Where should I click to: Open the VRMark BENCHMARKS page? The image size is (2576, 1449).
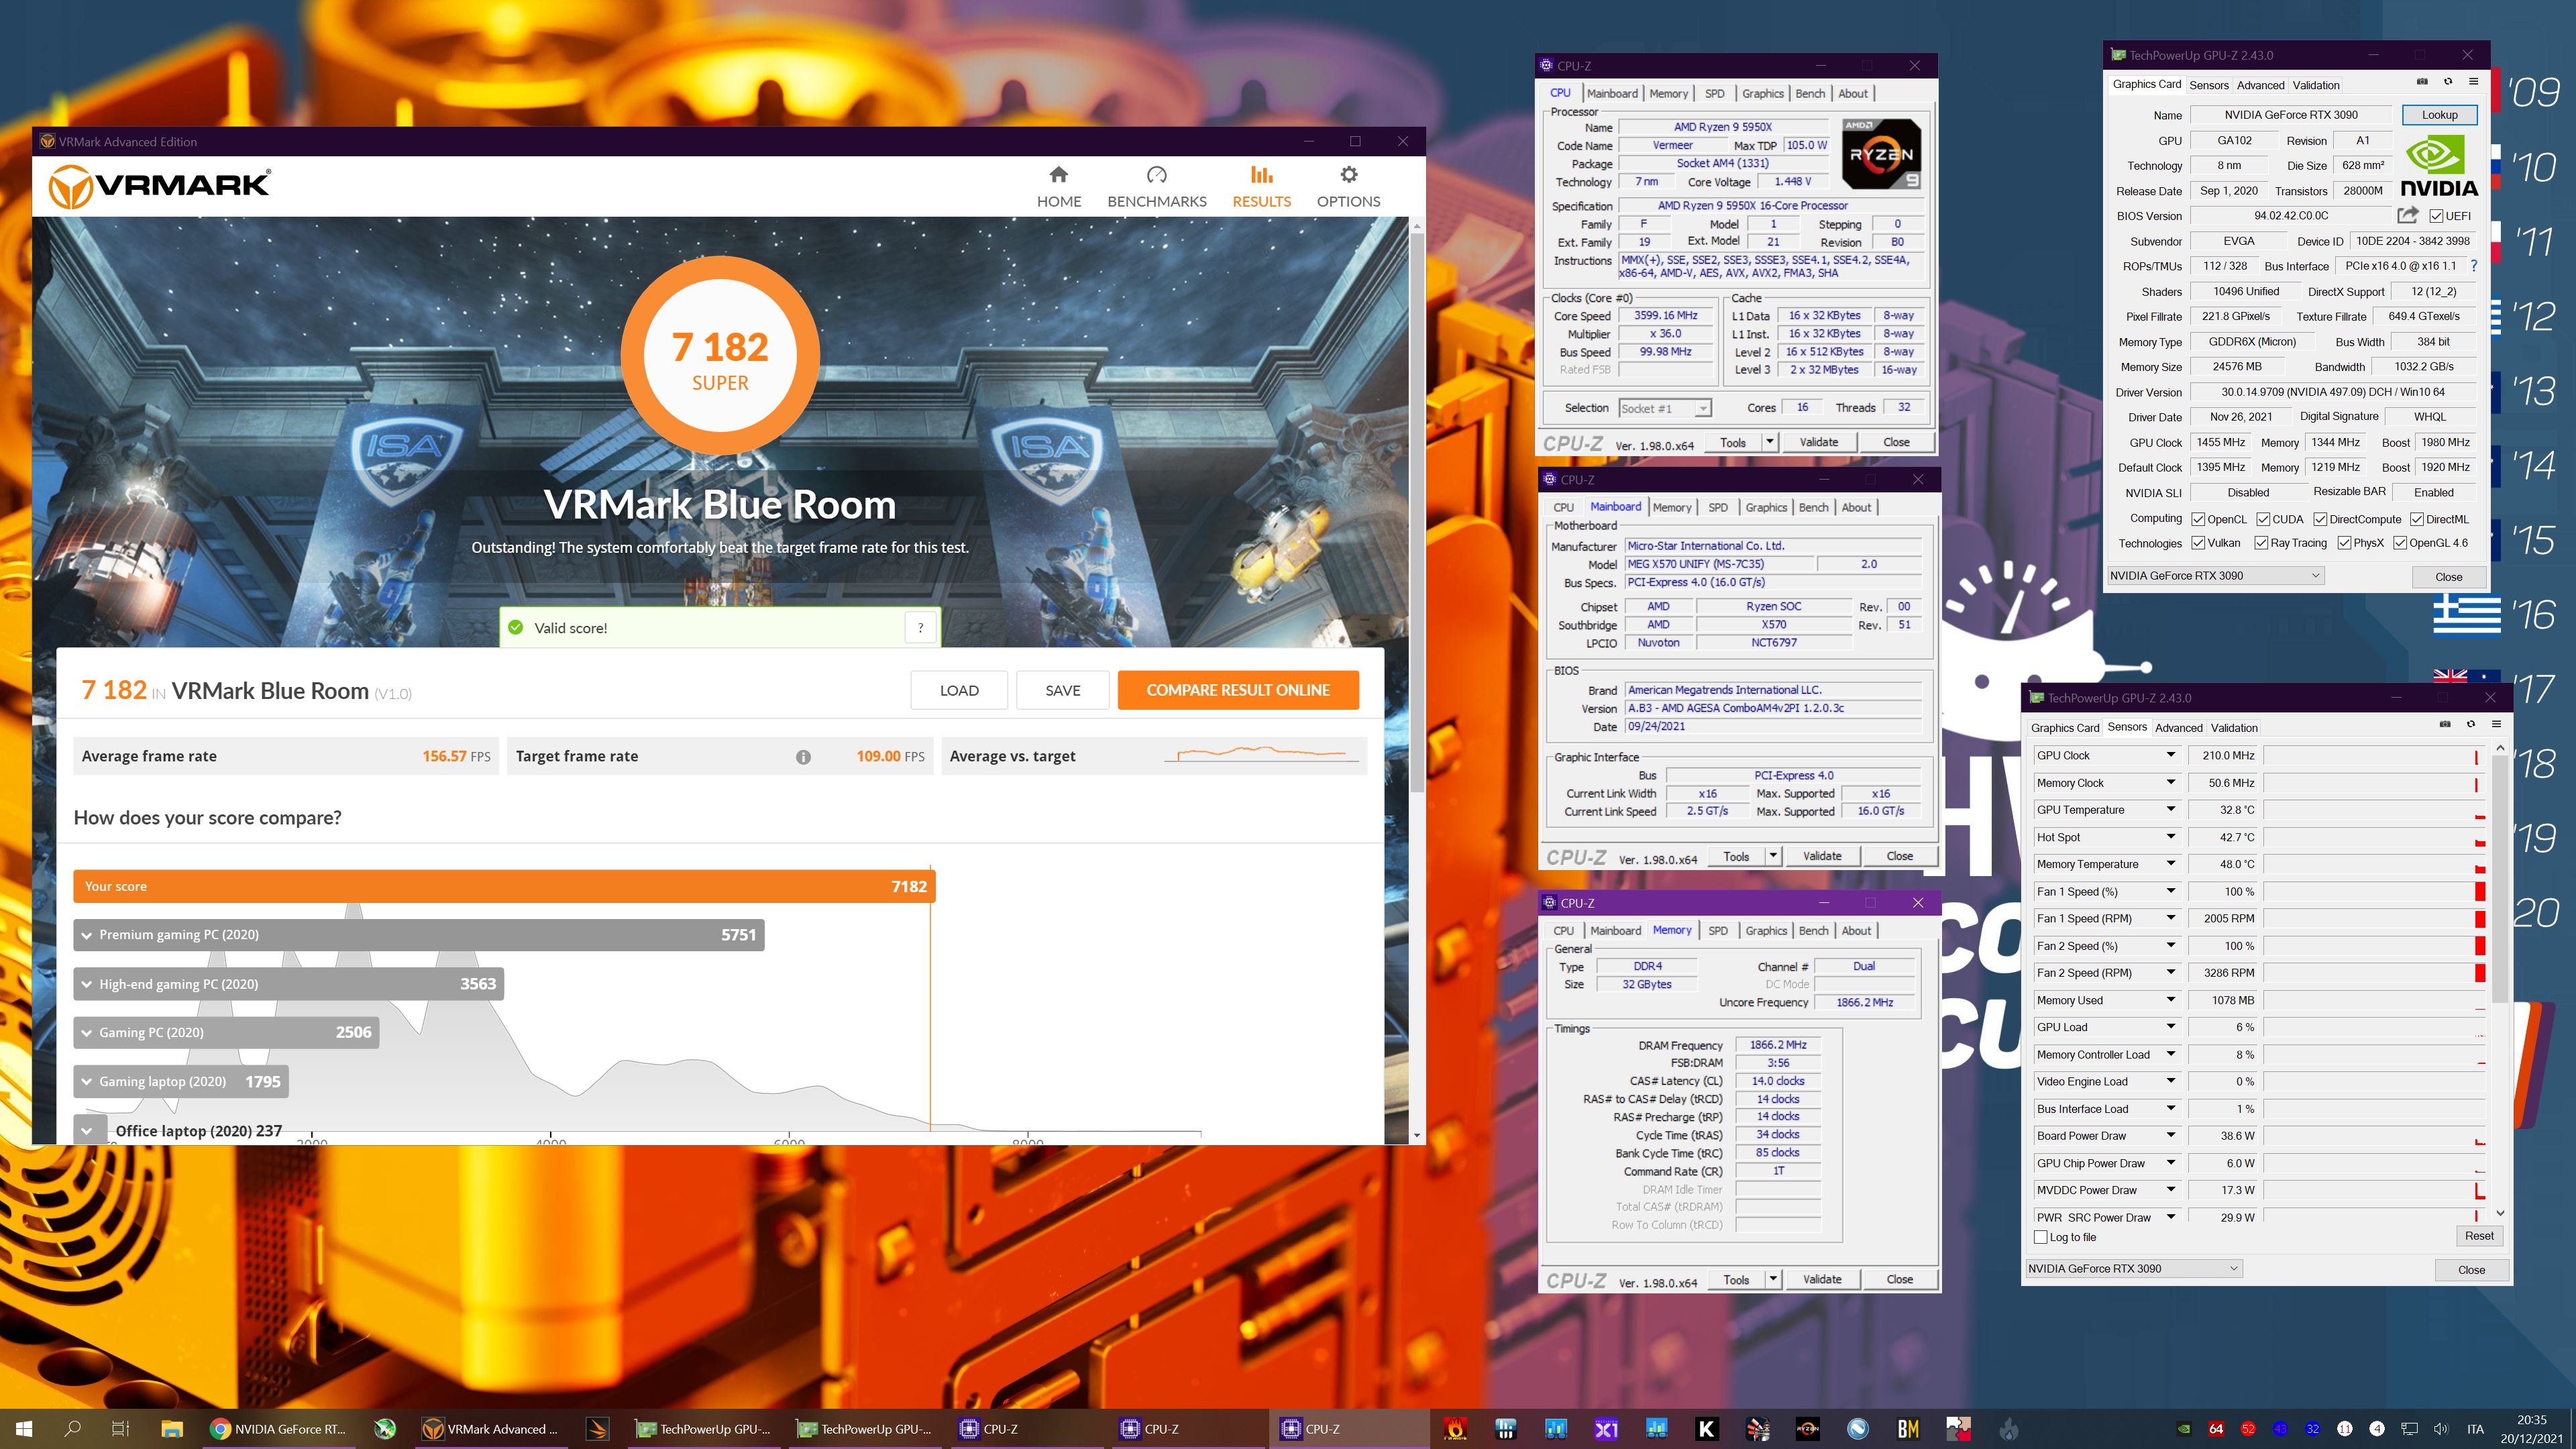pos(1156,187)
